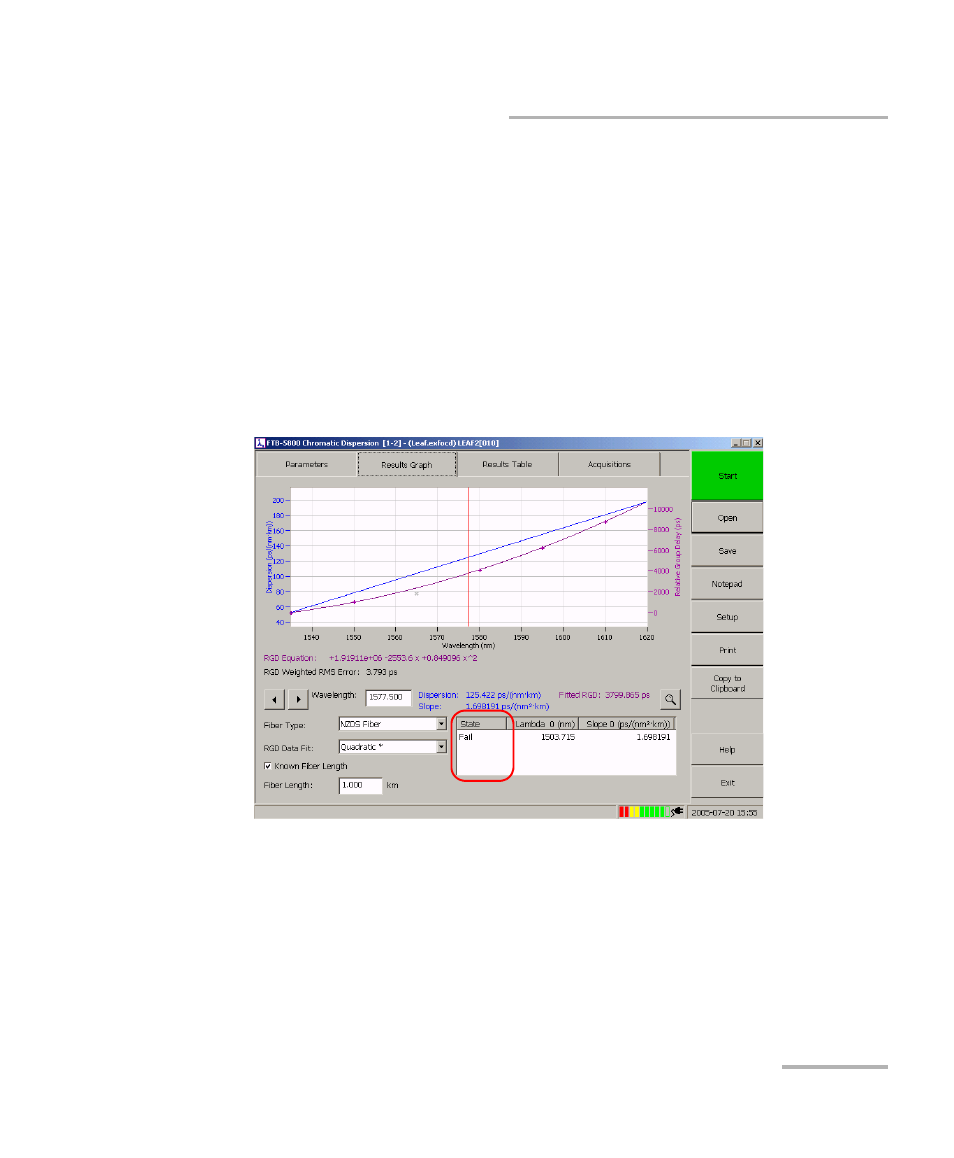
Task: Click the State column header
Action: point(481,724)
